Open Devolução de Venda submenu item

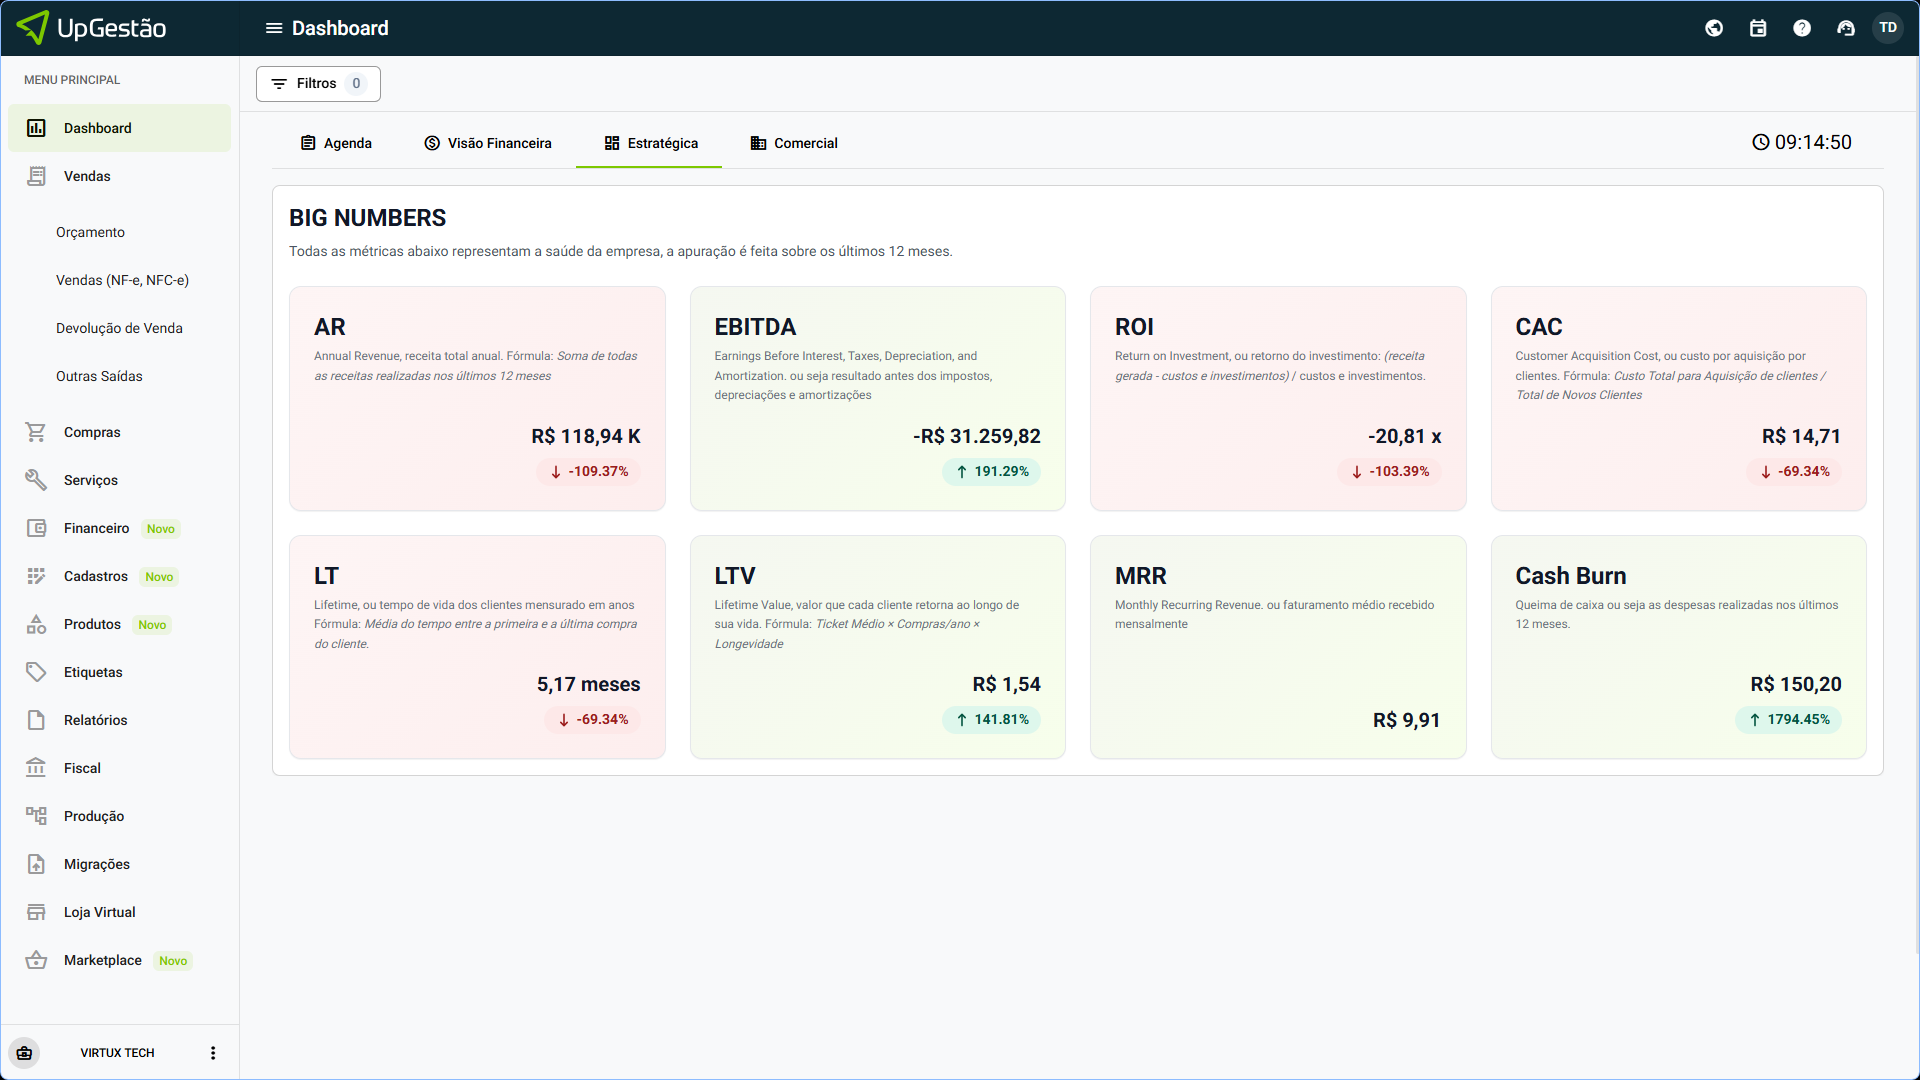(119, 328)
